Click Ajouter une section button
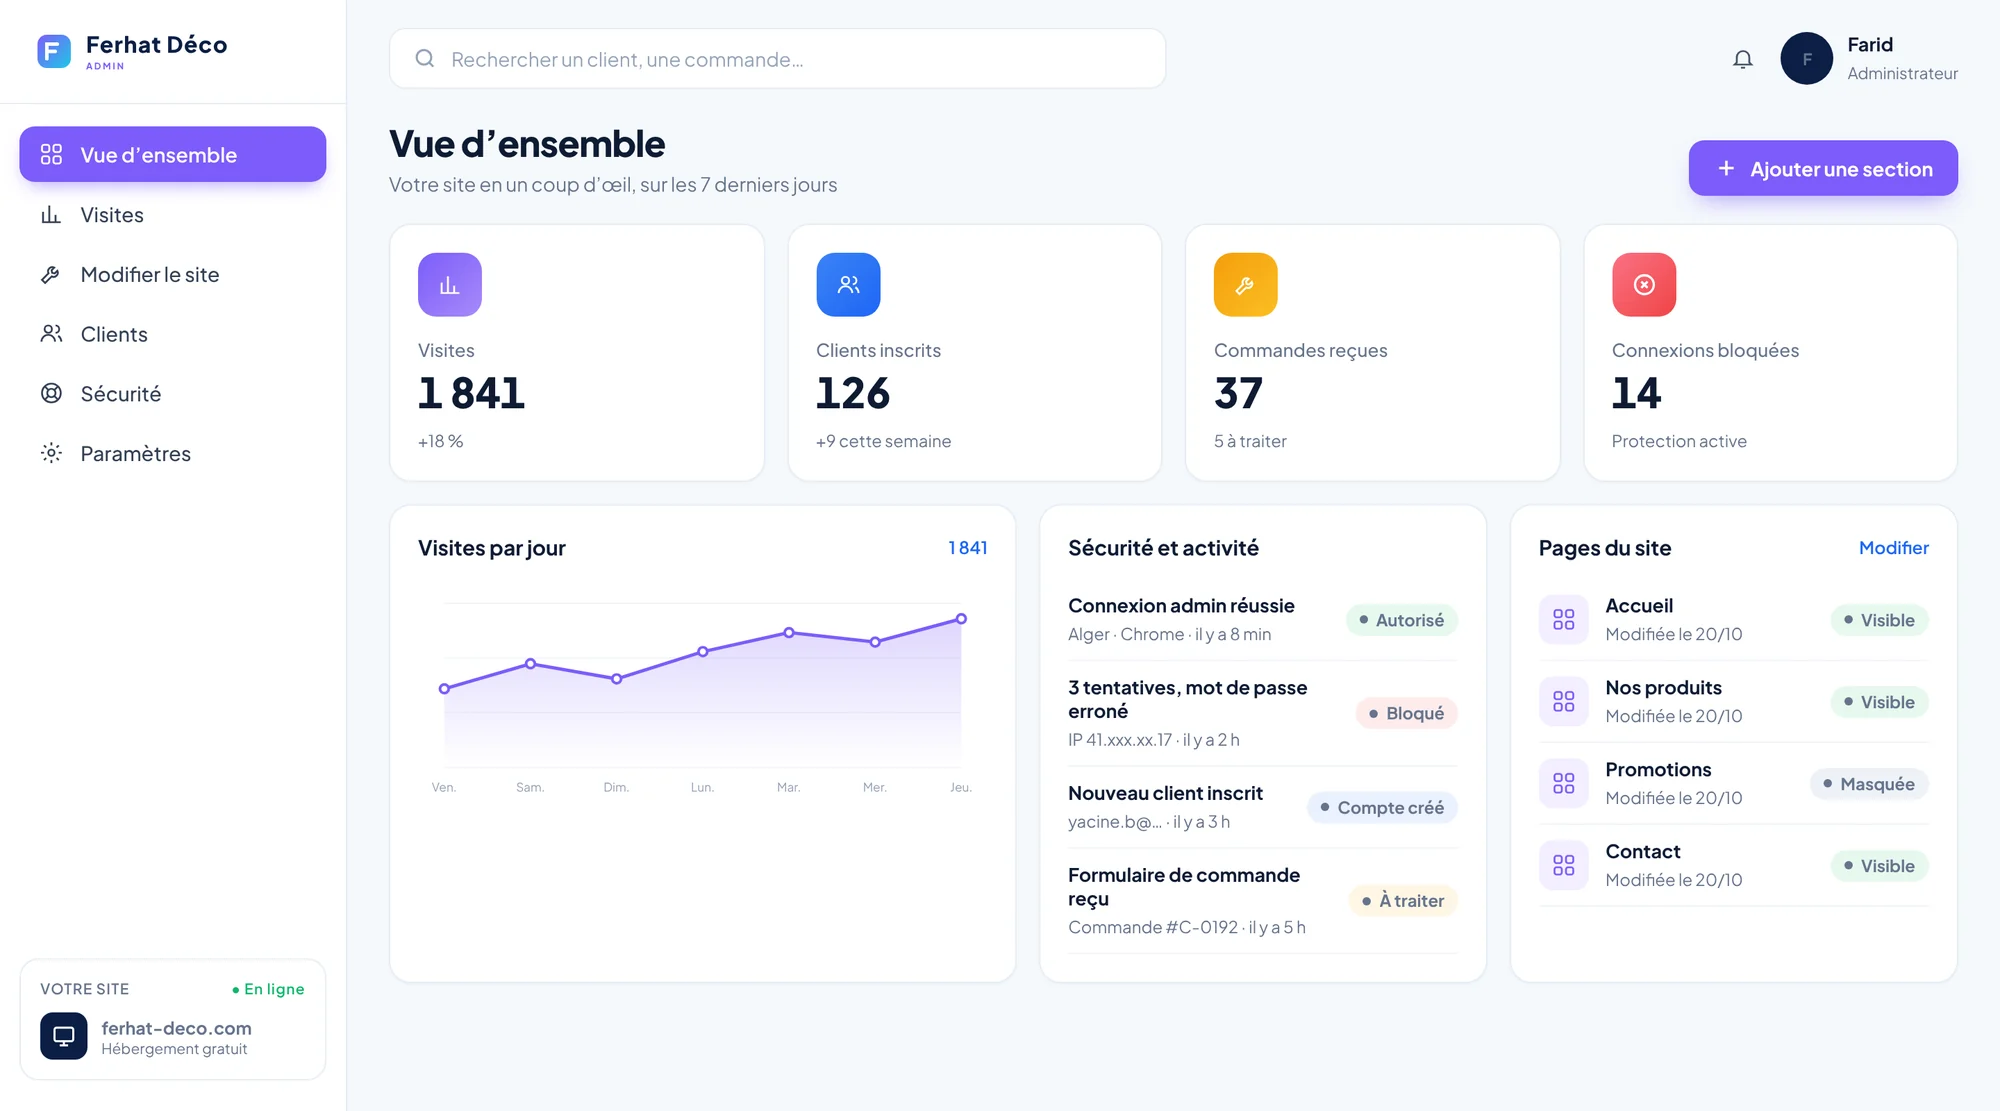The width and height of the screenshot is (2000, 1111). click(x=1823, y=168)
